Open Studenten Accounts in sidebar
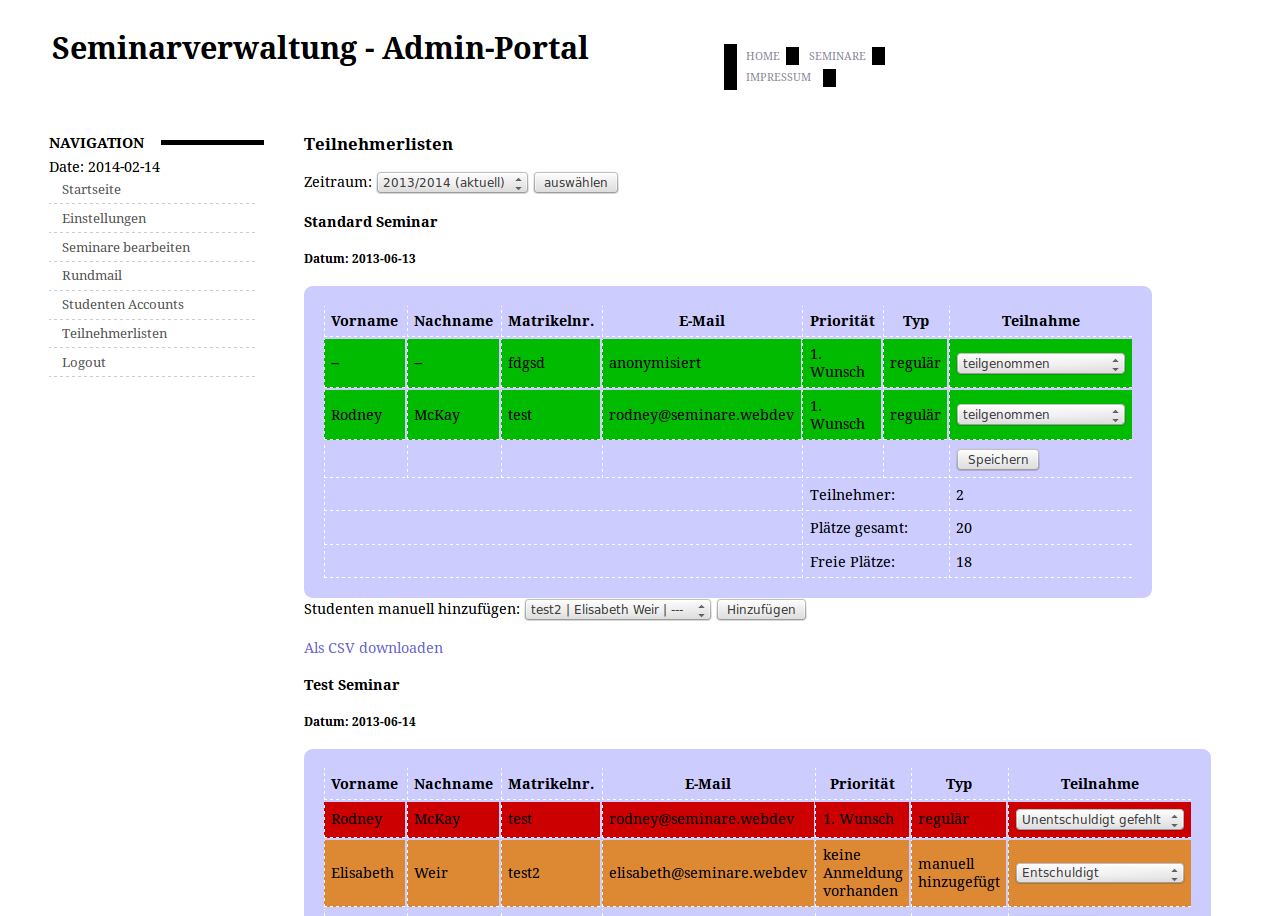 tap(123, 305)
